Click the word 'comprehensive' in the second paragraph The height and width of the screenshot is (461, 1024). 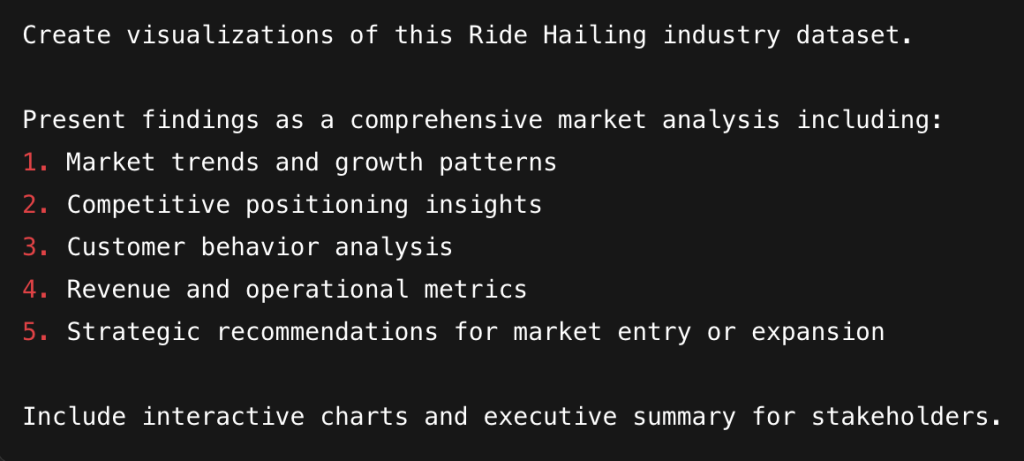[446, 120]
